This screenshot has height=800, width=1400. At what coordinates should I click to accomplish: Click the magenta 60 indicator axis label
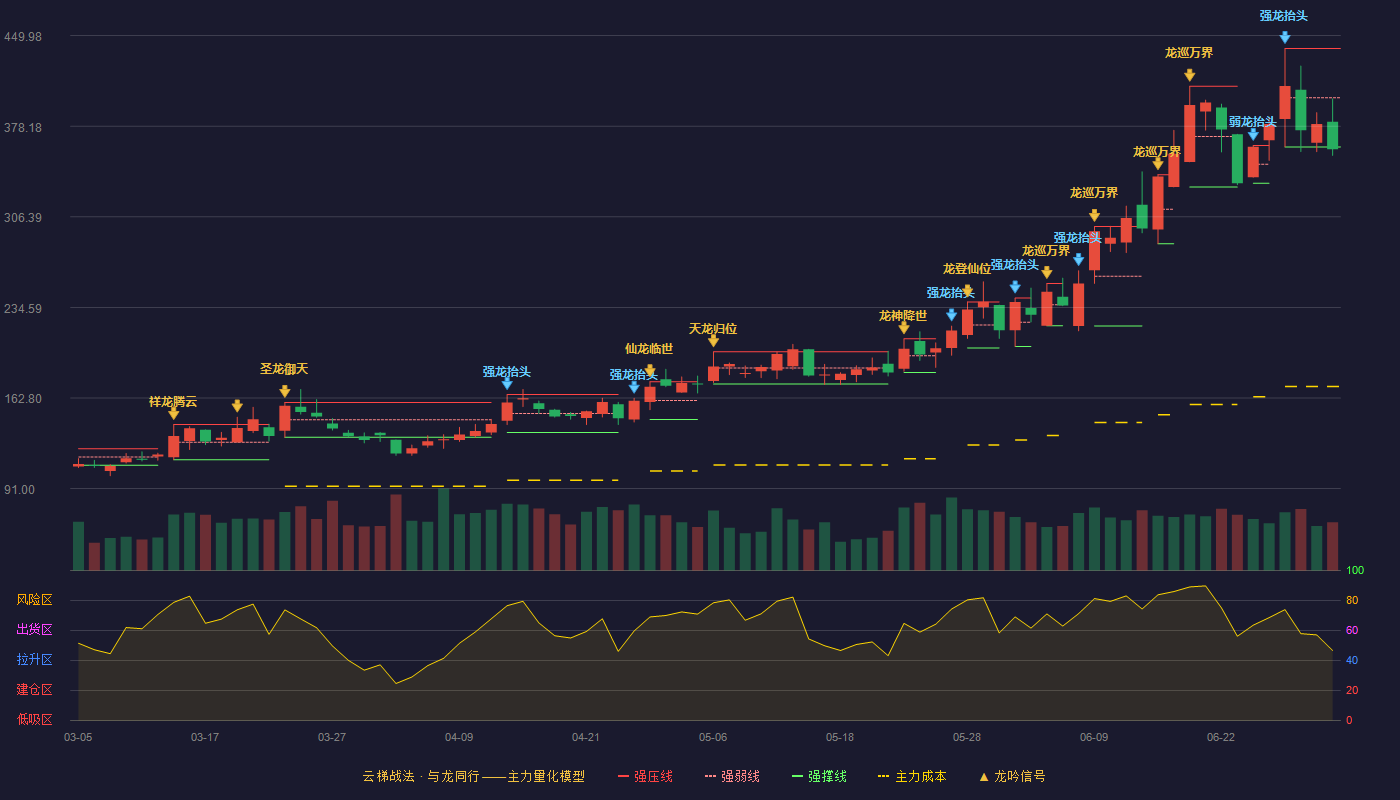pyautogui.click(x=1352, y=631)
